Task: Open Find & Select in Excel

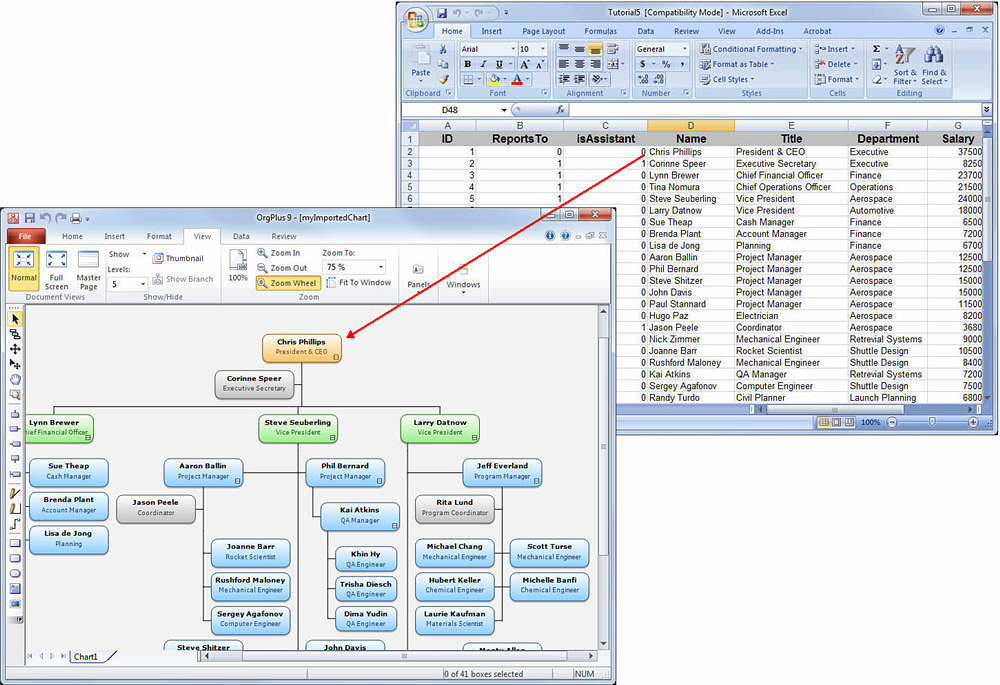Action: [x=934, y=64]
